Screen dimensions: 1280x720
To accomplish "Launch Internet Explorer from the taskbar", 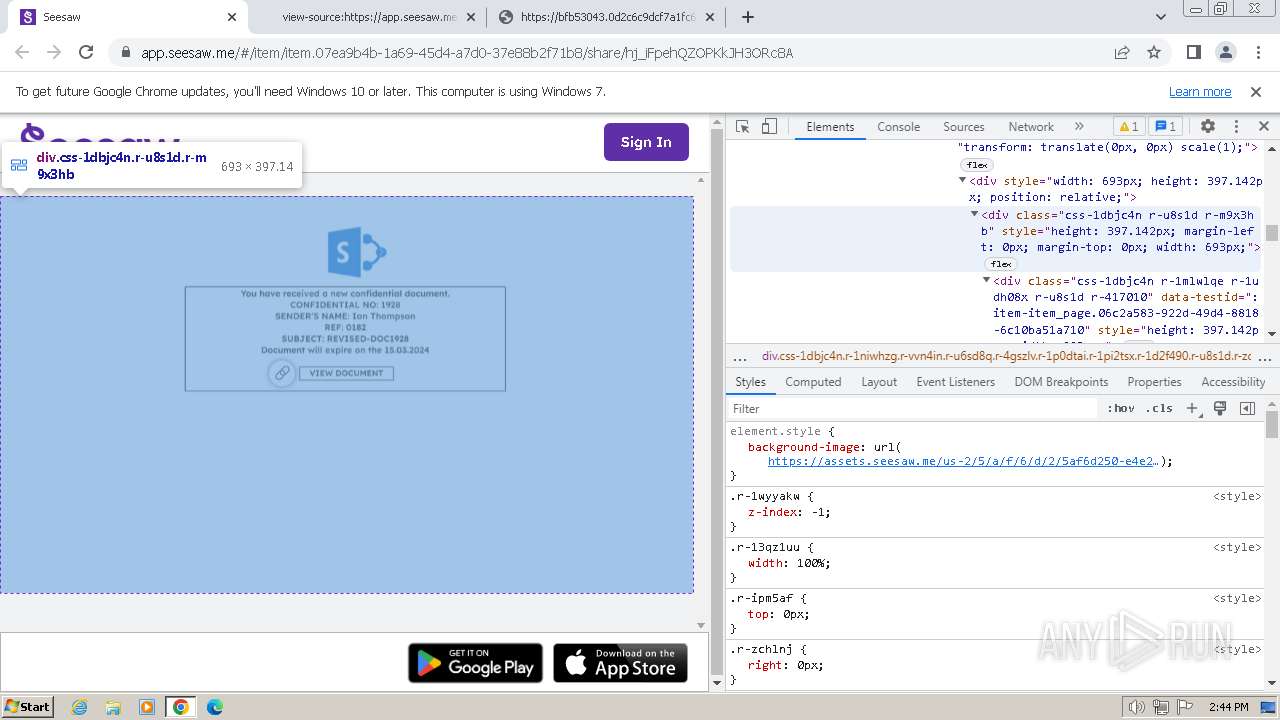I will pos(80,707).
